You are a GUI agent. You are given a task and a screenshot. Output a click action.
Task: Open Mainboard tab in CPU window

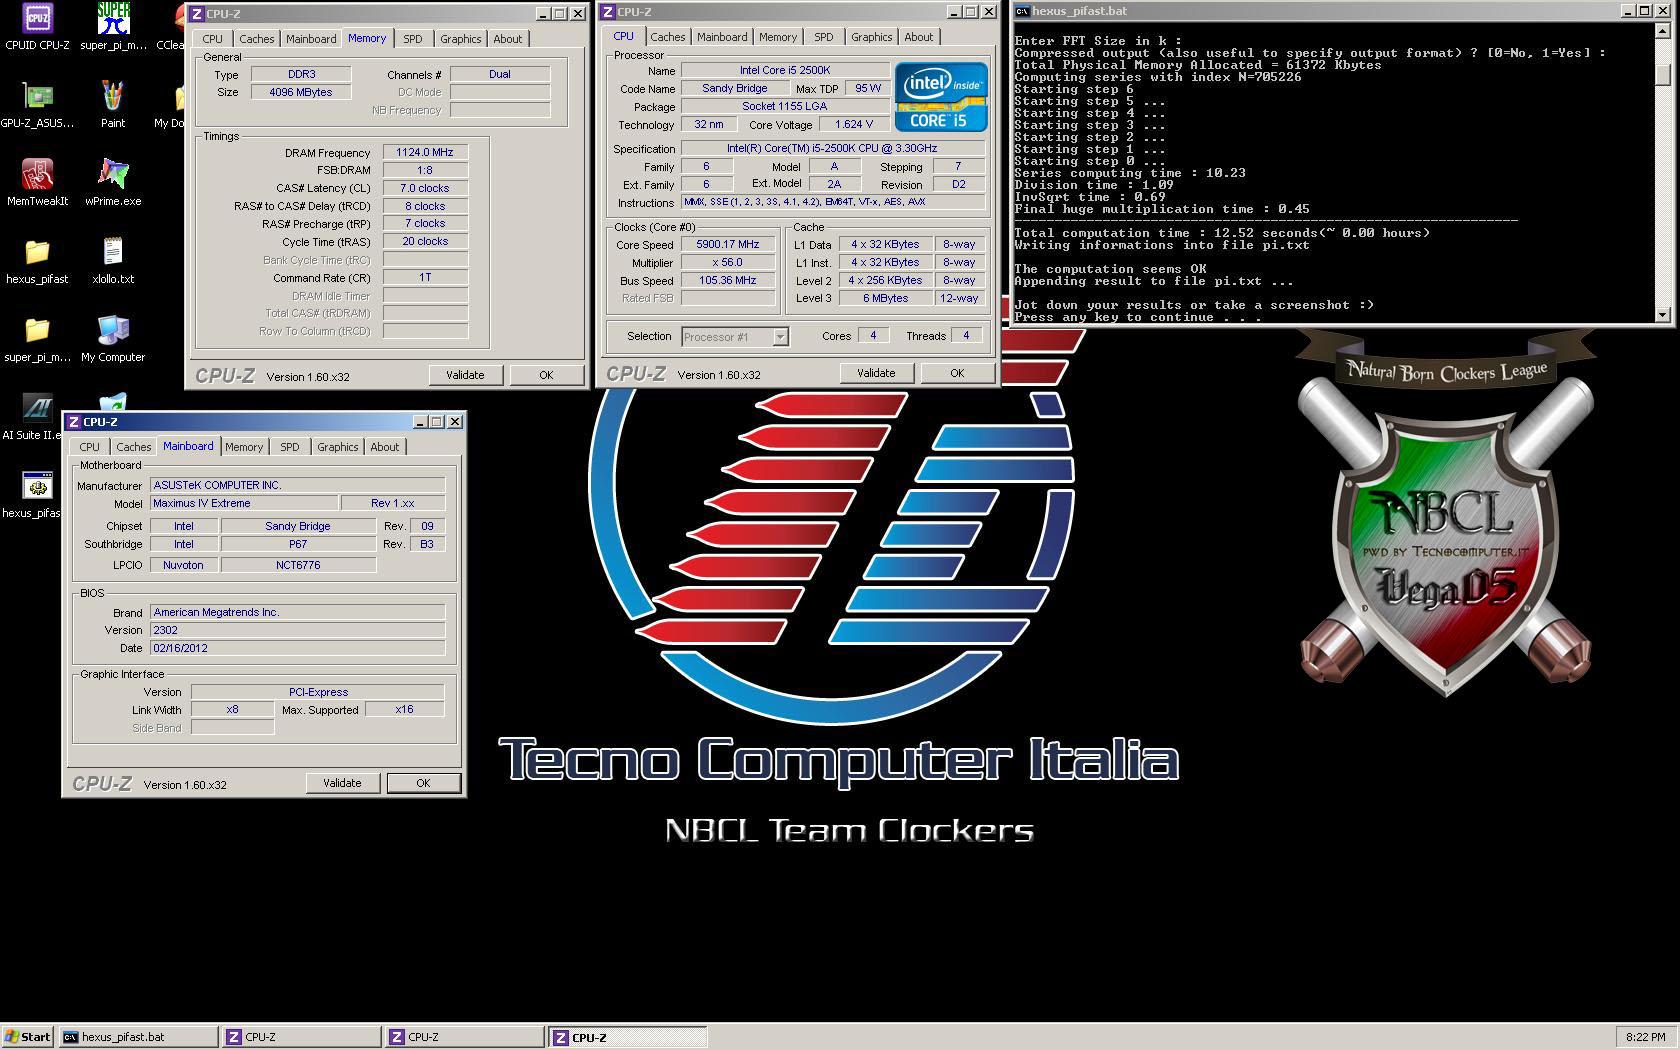[x=722, y=37]
